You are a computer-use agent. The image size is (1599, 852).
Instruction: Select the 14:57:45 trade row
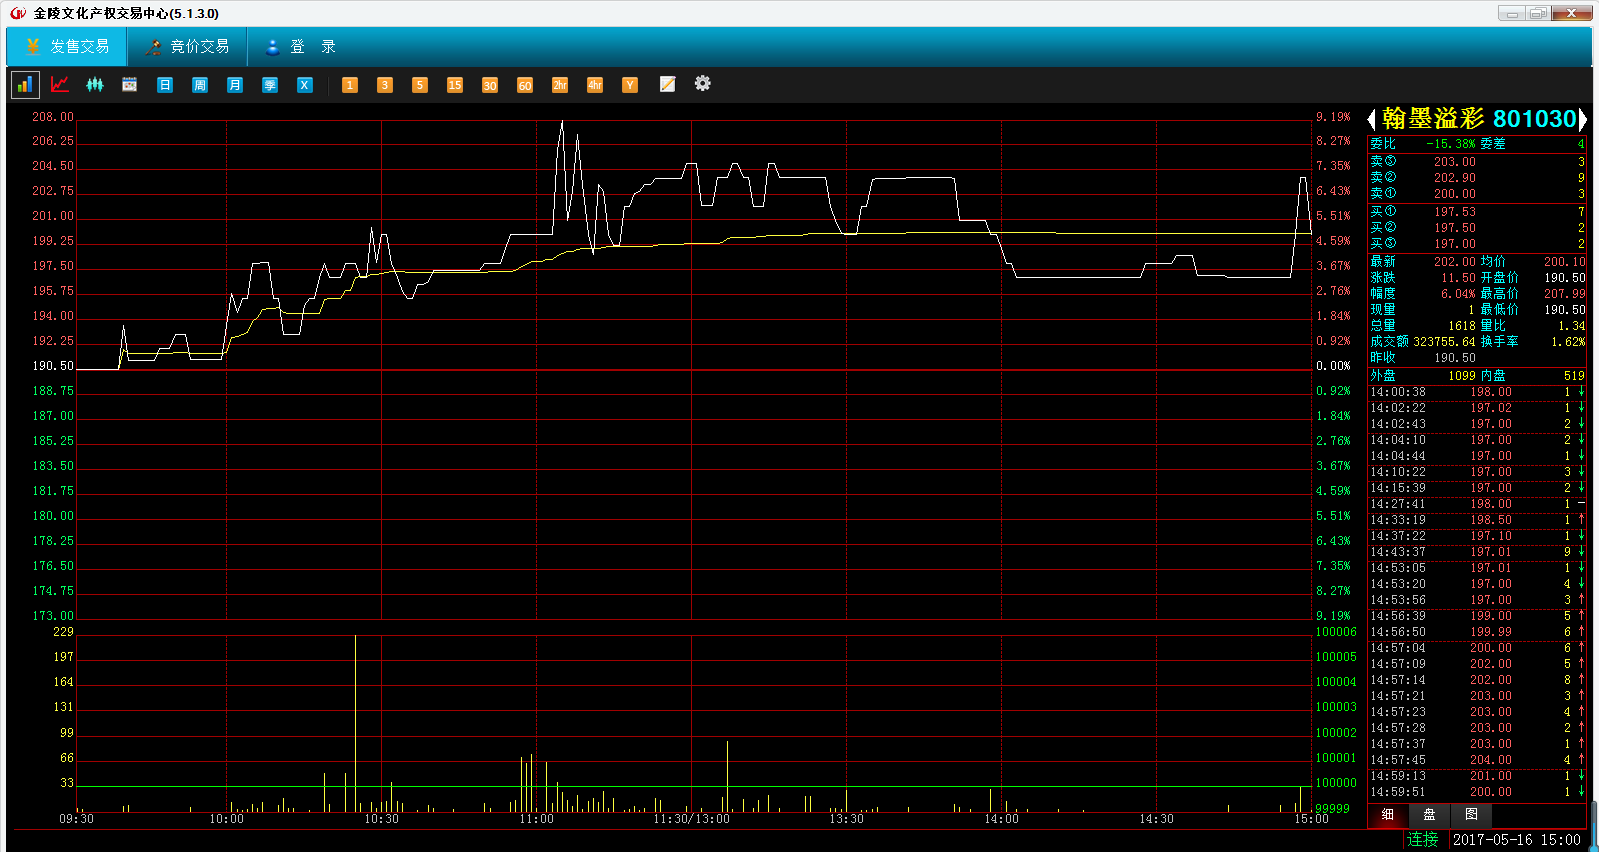click(x=1477, y=760)
